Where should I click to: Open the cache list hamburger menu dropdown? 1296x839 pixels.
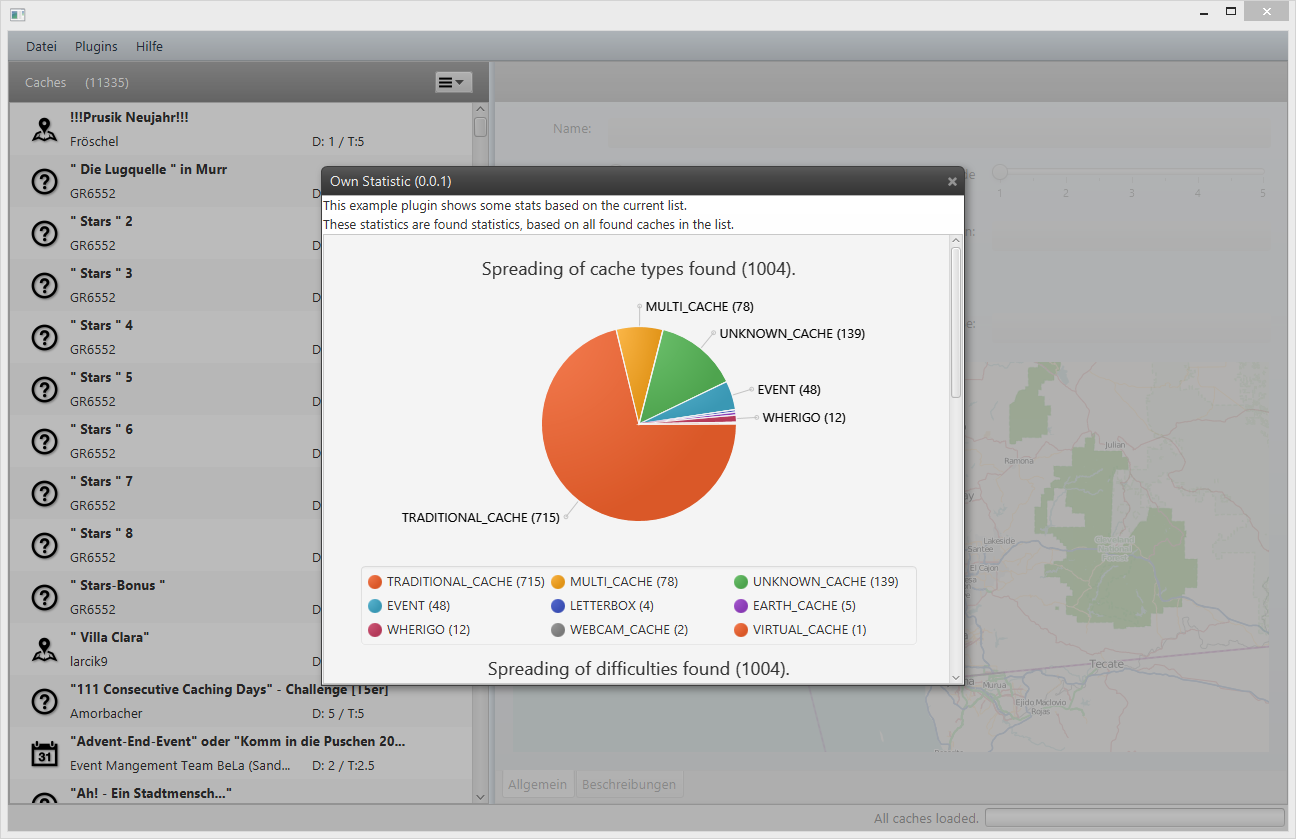[453, 83]
